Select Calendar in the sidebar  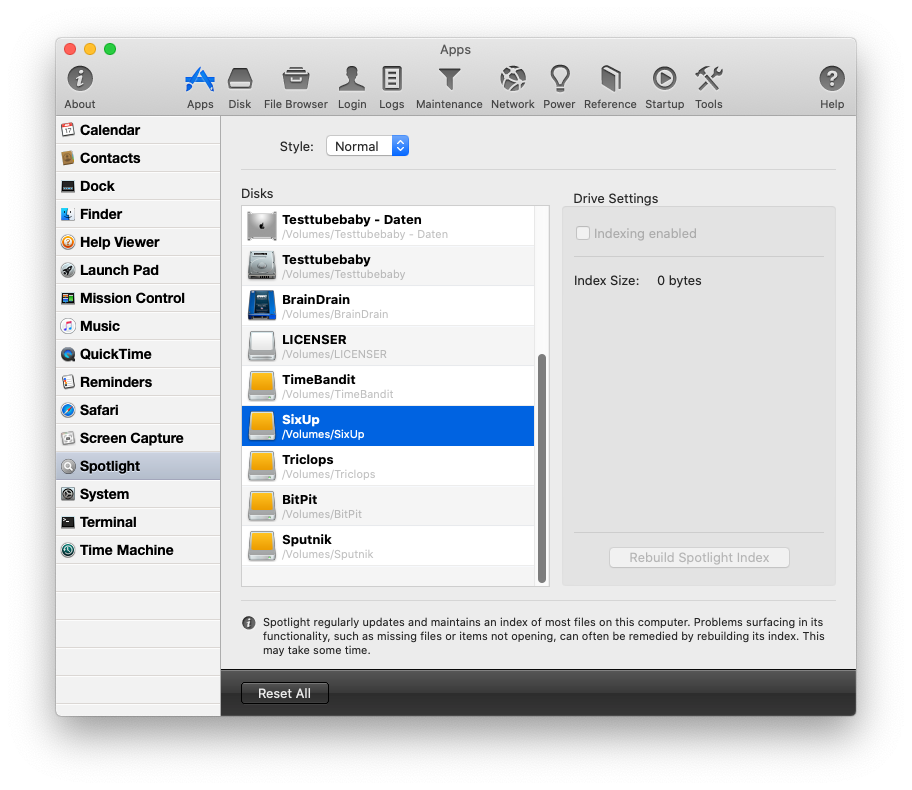[x=138, y=130]
